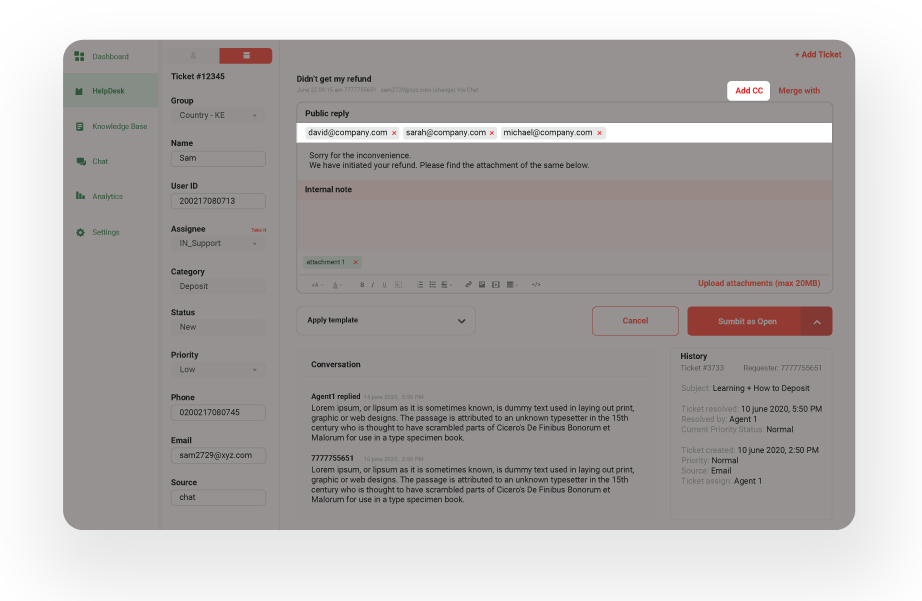The width and height of the screenshot is (922, 601).
Task: Remove david@company.com from the CC list
Action: coord(394,133)
